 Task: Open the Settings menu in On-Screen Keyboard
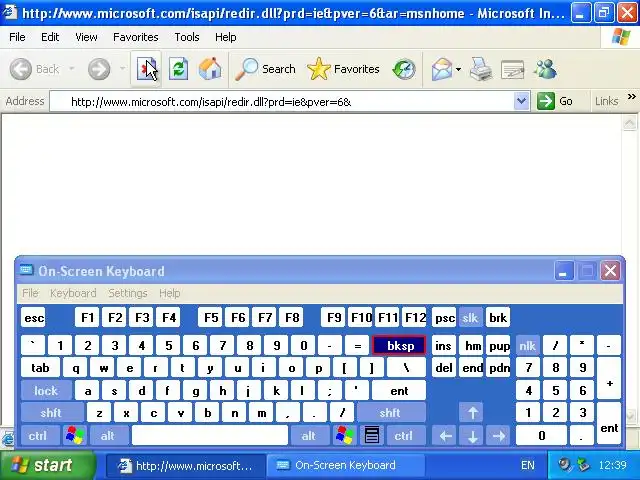(128, 293)
